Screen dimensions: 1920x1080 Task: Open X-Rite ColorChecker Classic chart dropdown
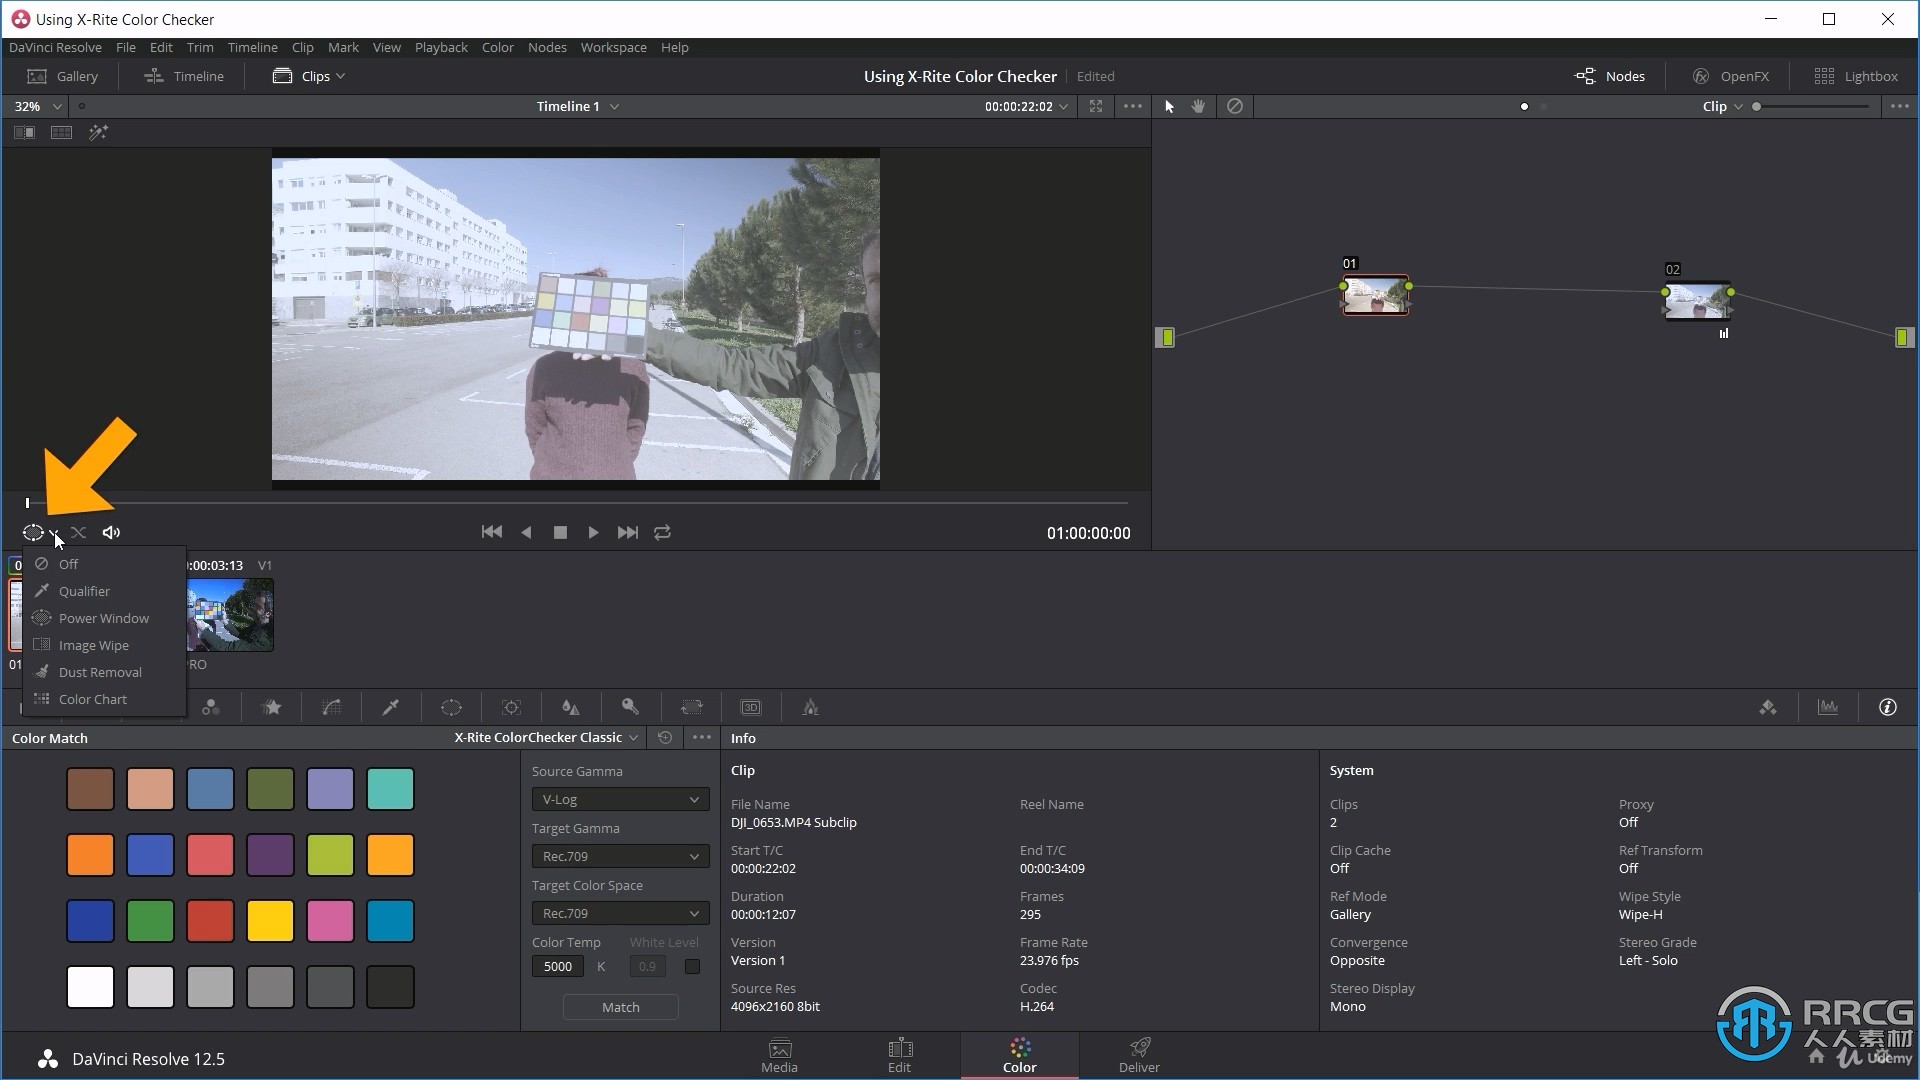point(546,737)
